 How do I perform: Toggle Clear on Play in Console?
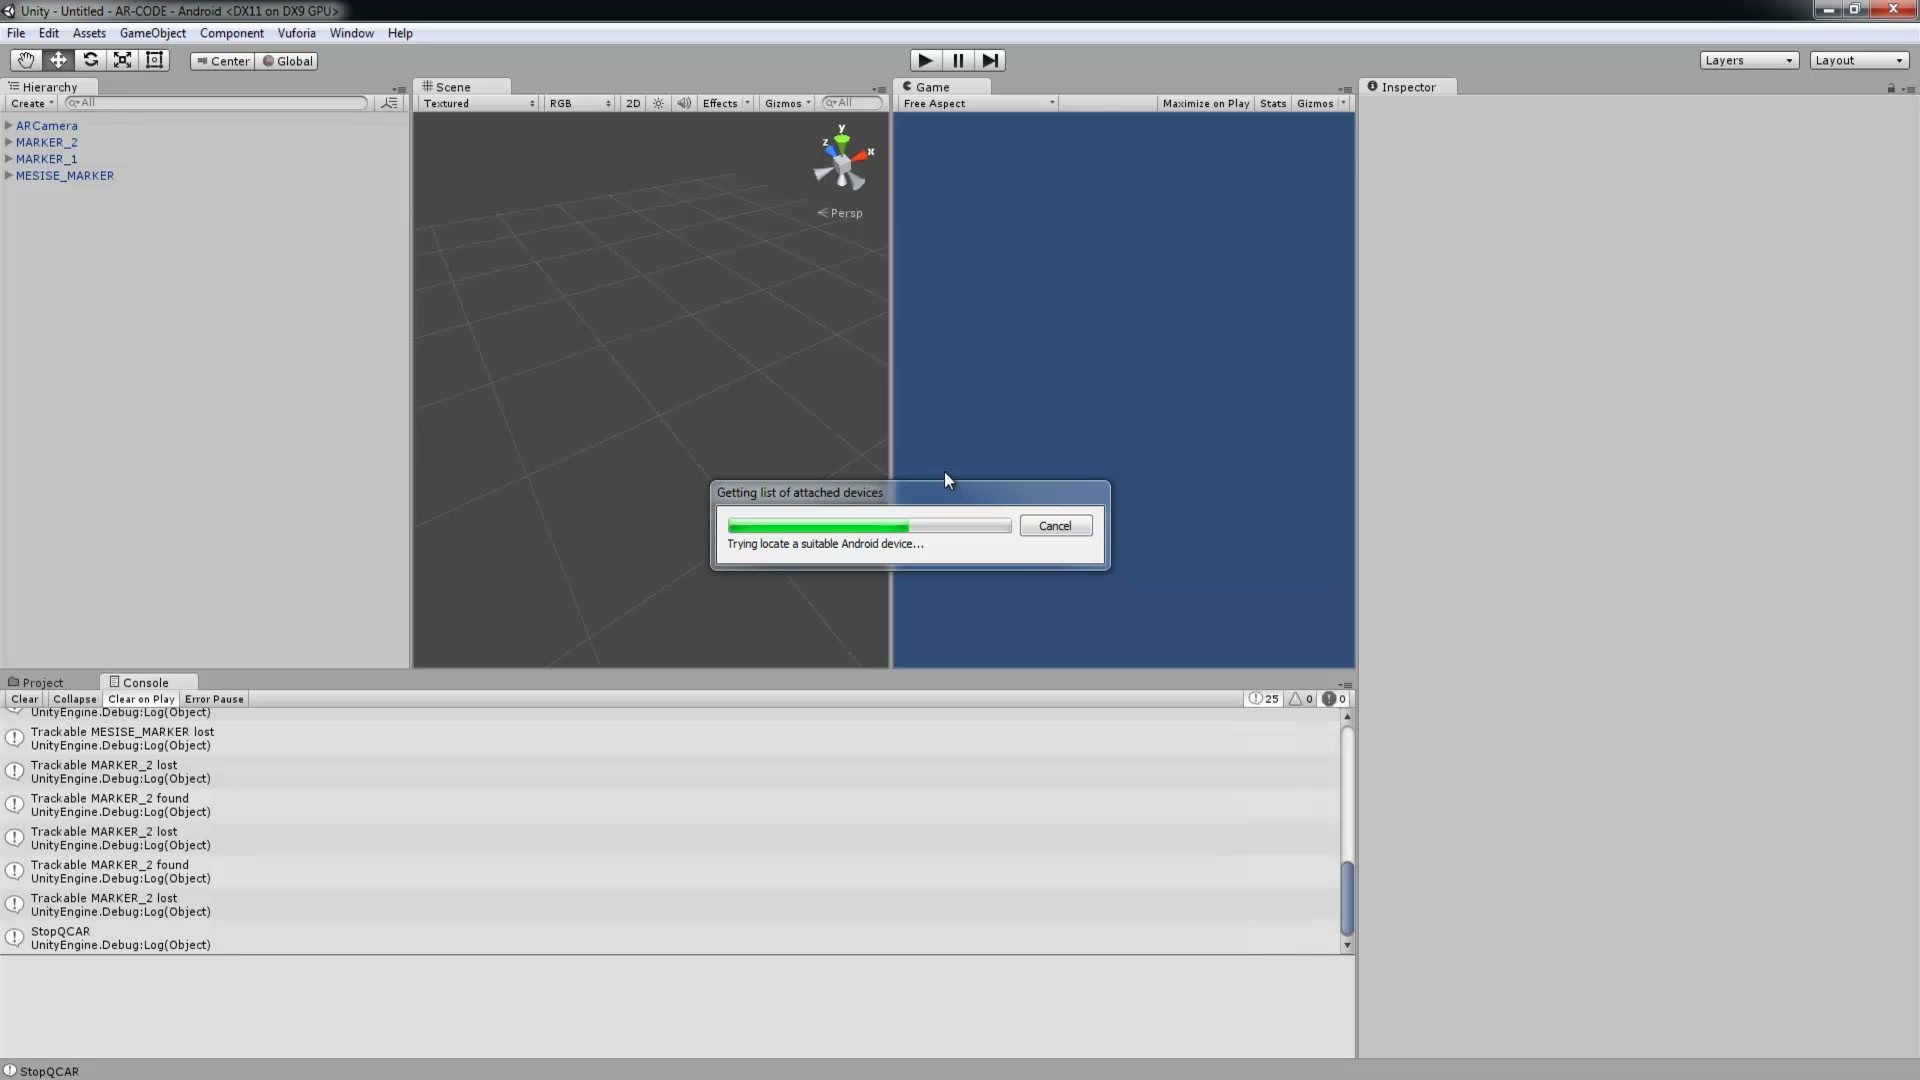pos(141,699)
